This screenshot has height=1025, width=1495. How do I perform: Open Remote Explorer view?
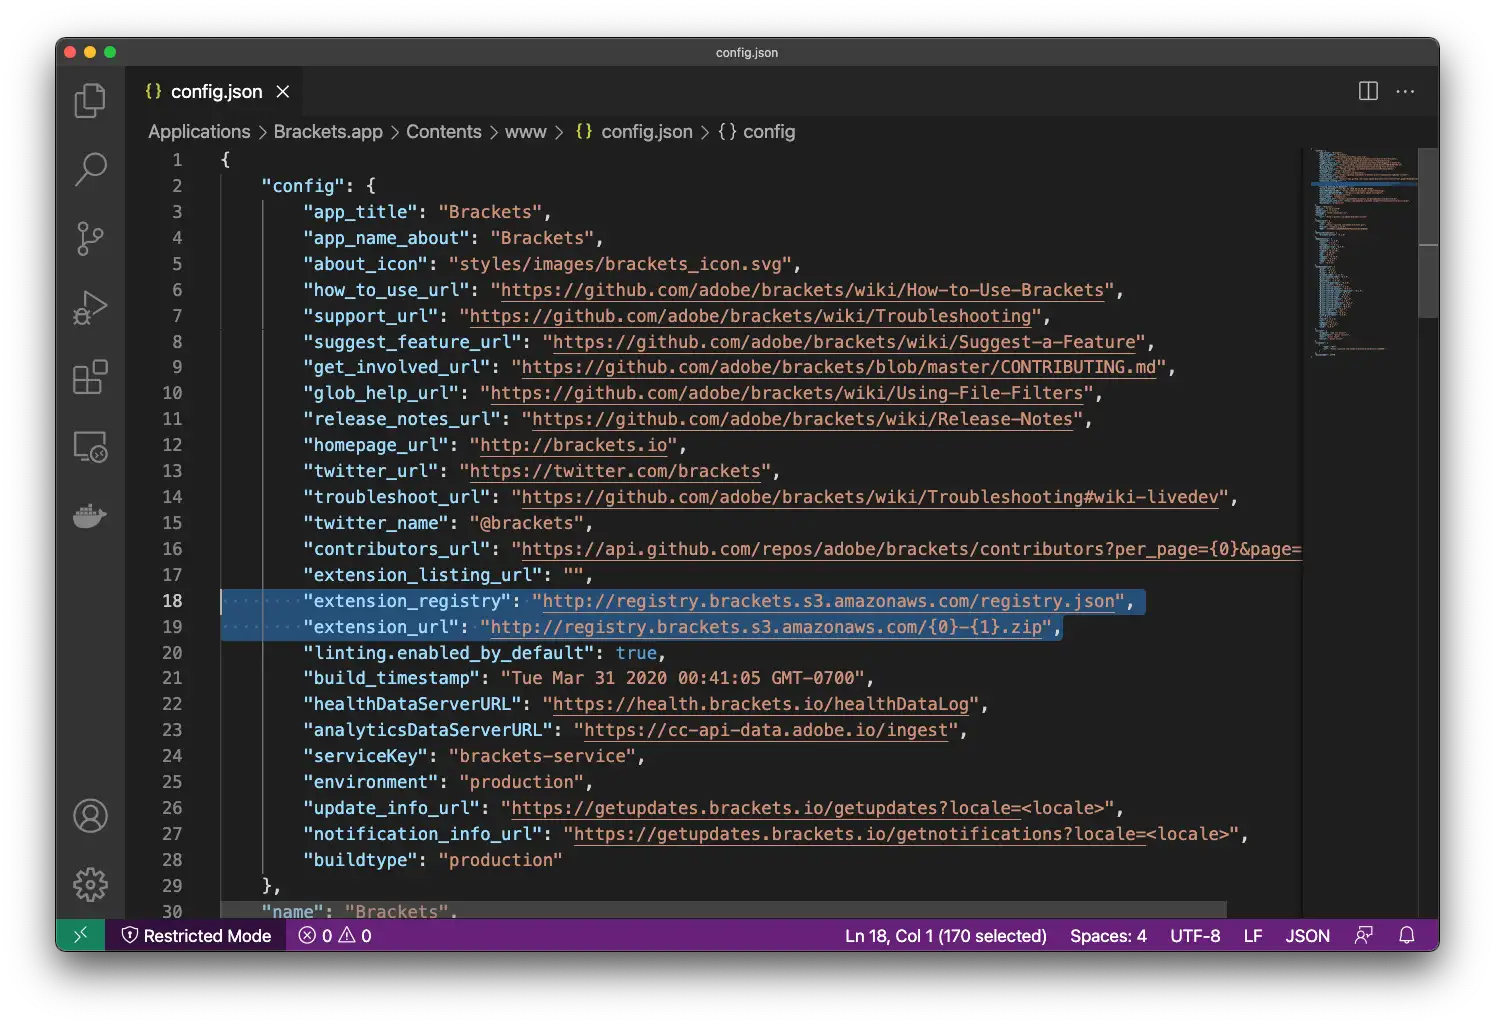[x=90, y=446]
